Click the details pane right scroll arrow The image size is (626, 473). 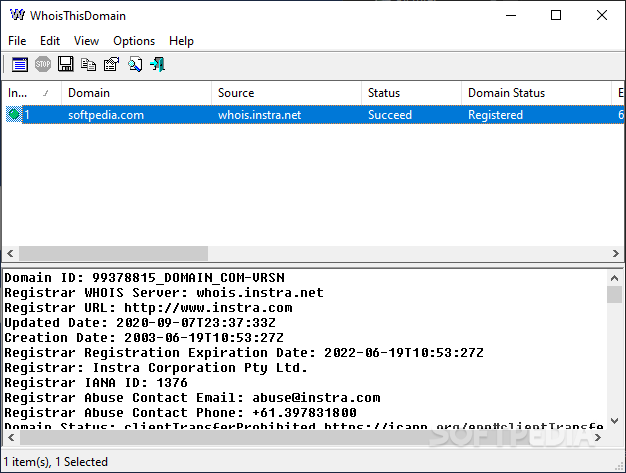pyautogui.click(x=598, y=437)
